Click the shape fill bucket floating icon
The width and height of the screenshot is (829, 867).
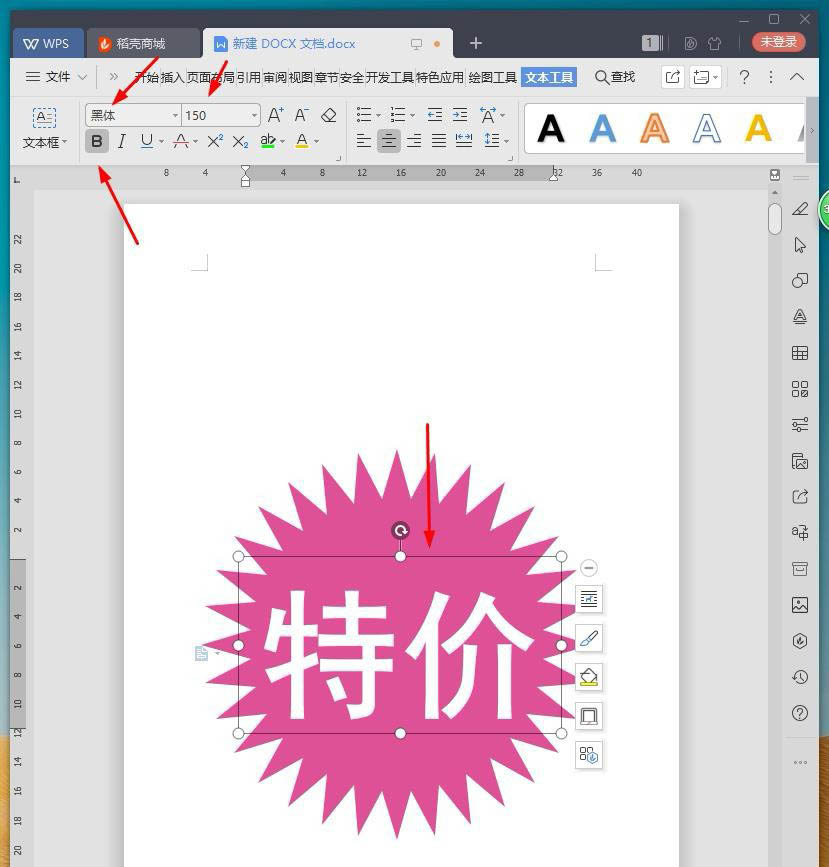point(589,677)
